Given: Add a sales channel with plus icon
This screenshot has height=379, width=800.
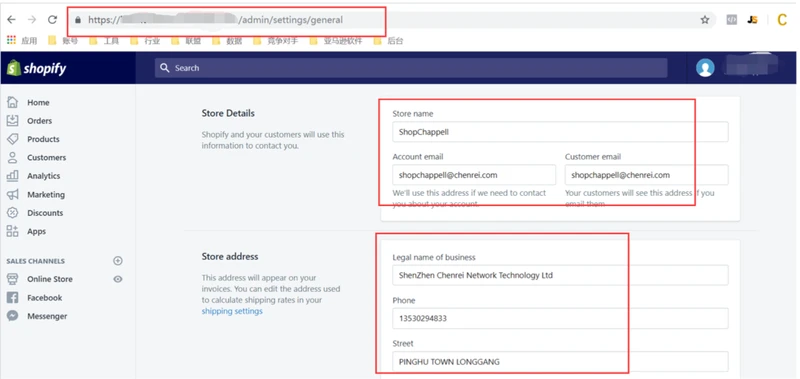Looking at the screenshot, I should tap(118, 261).
